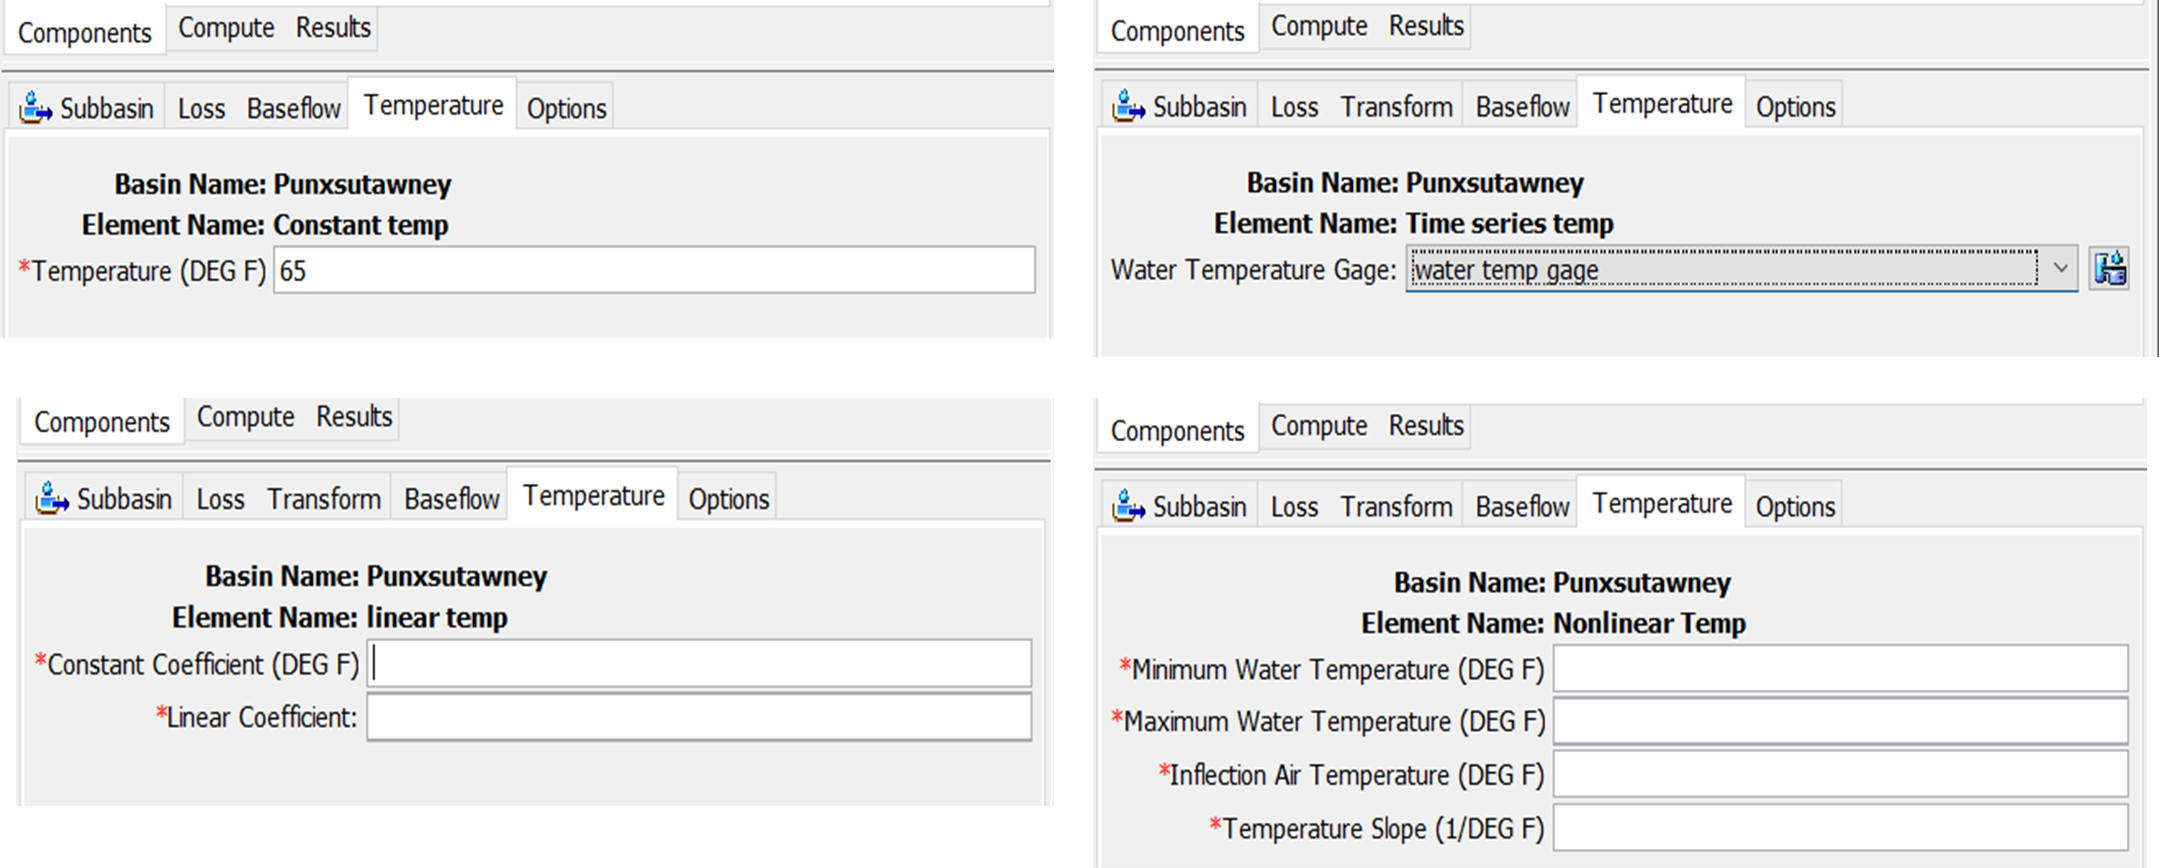
Task: Click the Inflection Air Temperature input field
Action: click(1839, 775)
